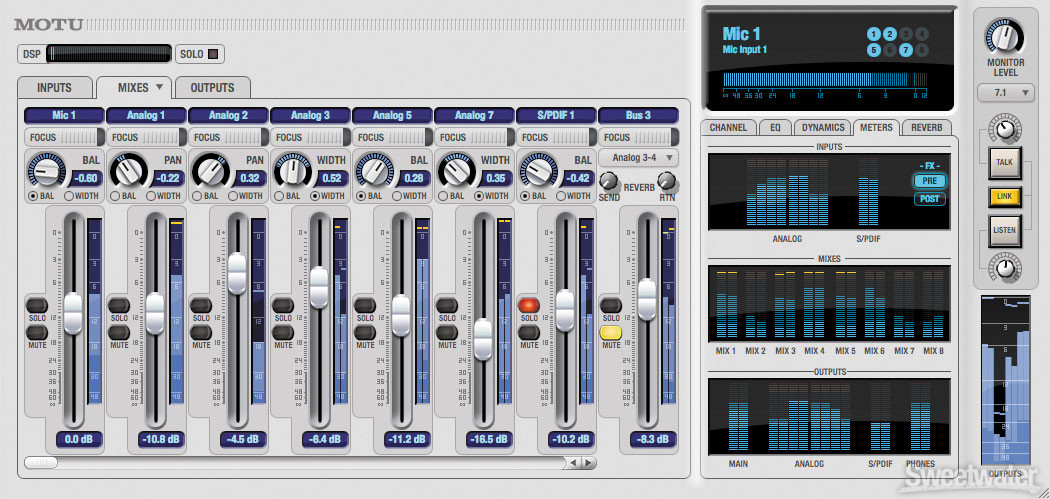Solo the Analog 1 channel

pyautogui.click(x=119, y=305)
